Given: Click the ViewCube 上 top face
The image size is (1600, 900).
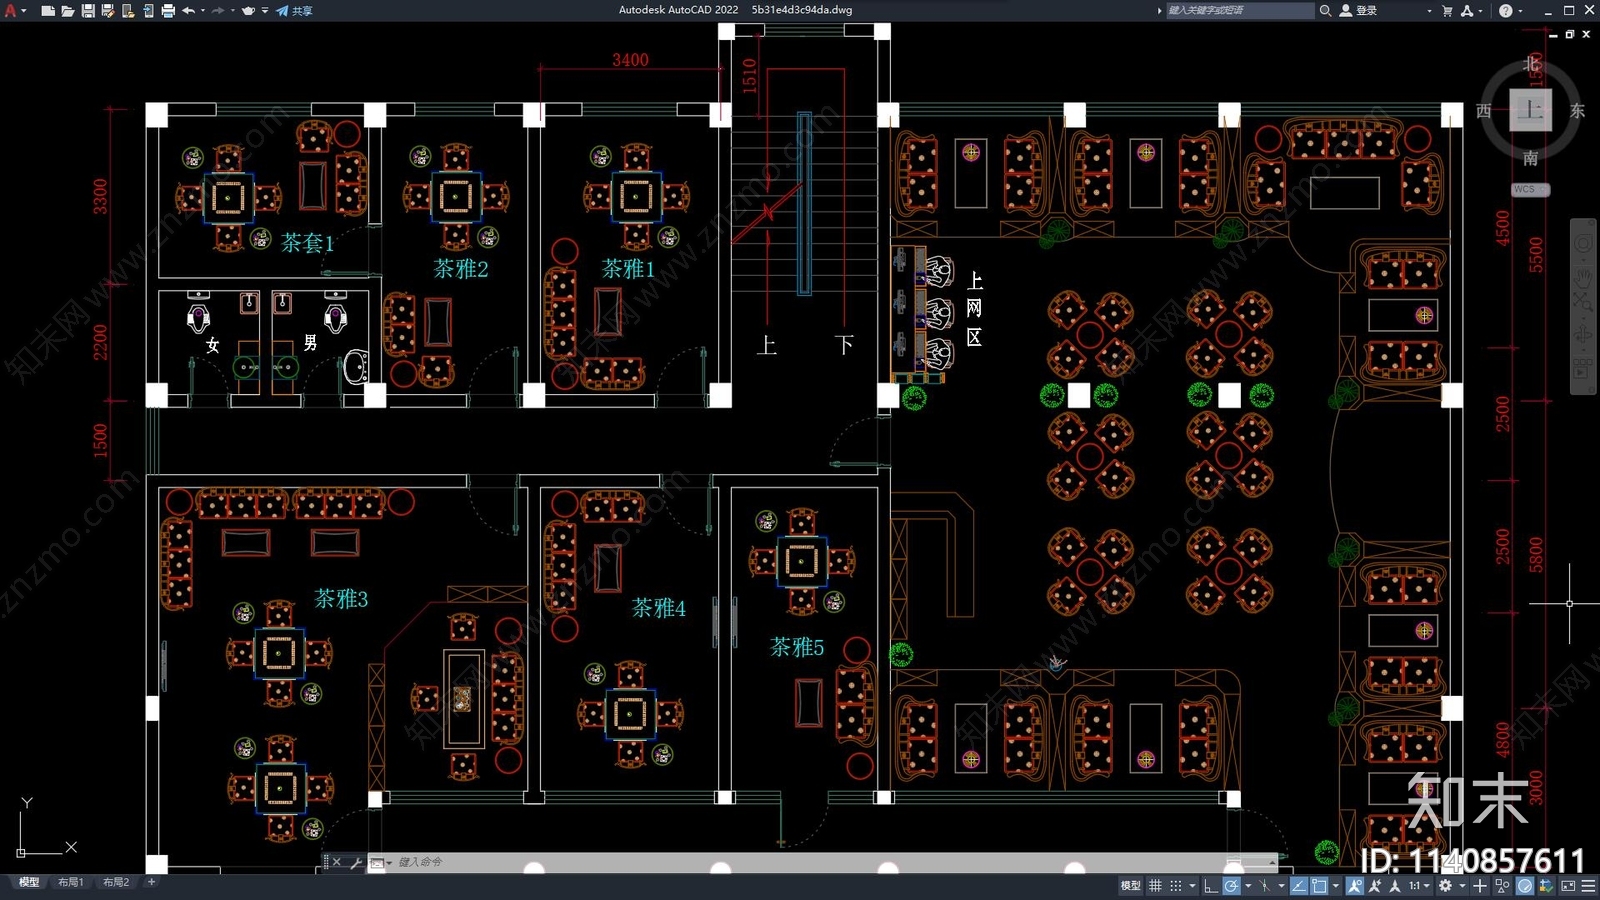Looking at the screenshot, I should [1530, 110].
